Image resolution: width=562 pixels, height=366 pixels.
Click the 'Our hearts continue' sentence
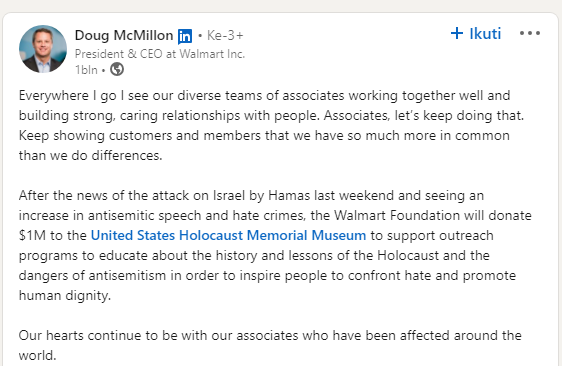pos(270,336)
